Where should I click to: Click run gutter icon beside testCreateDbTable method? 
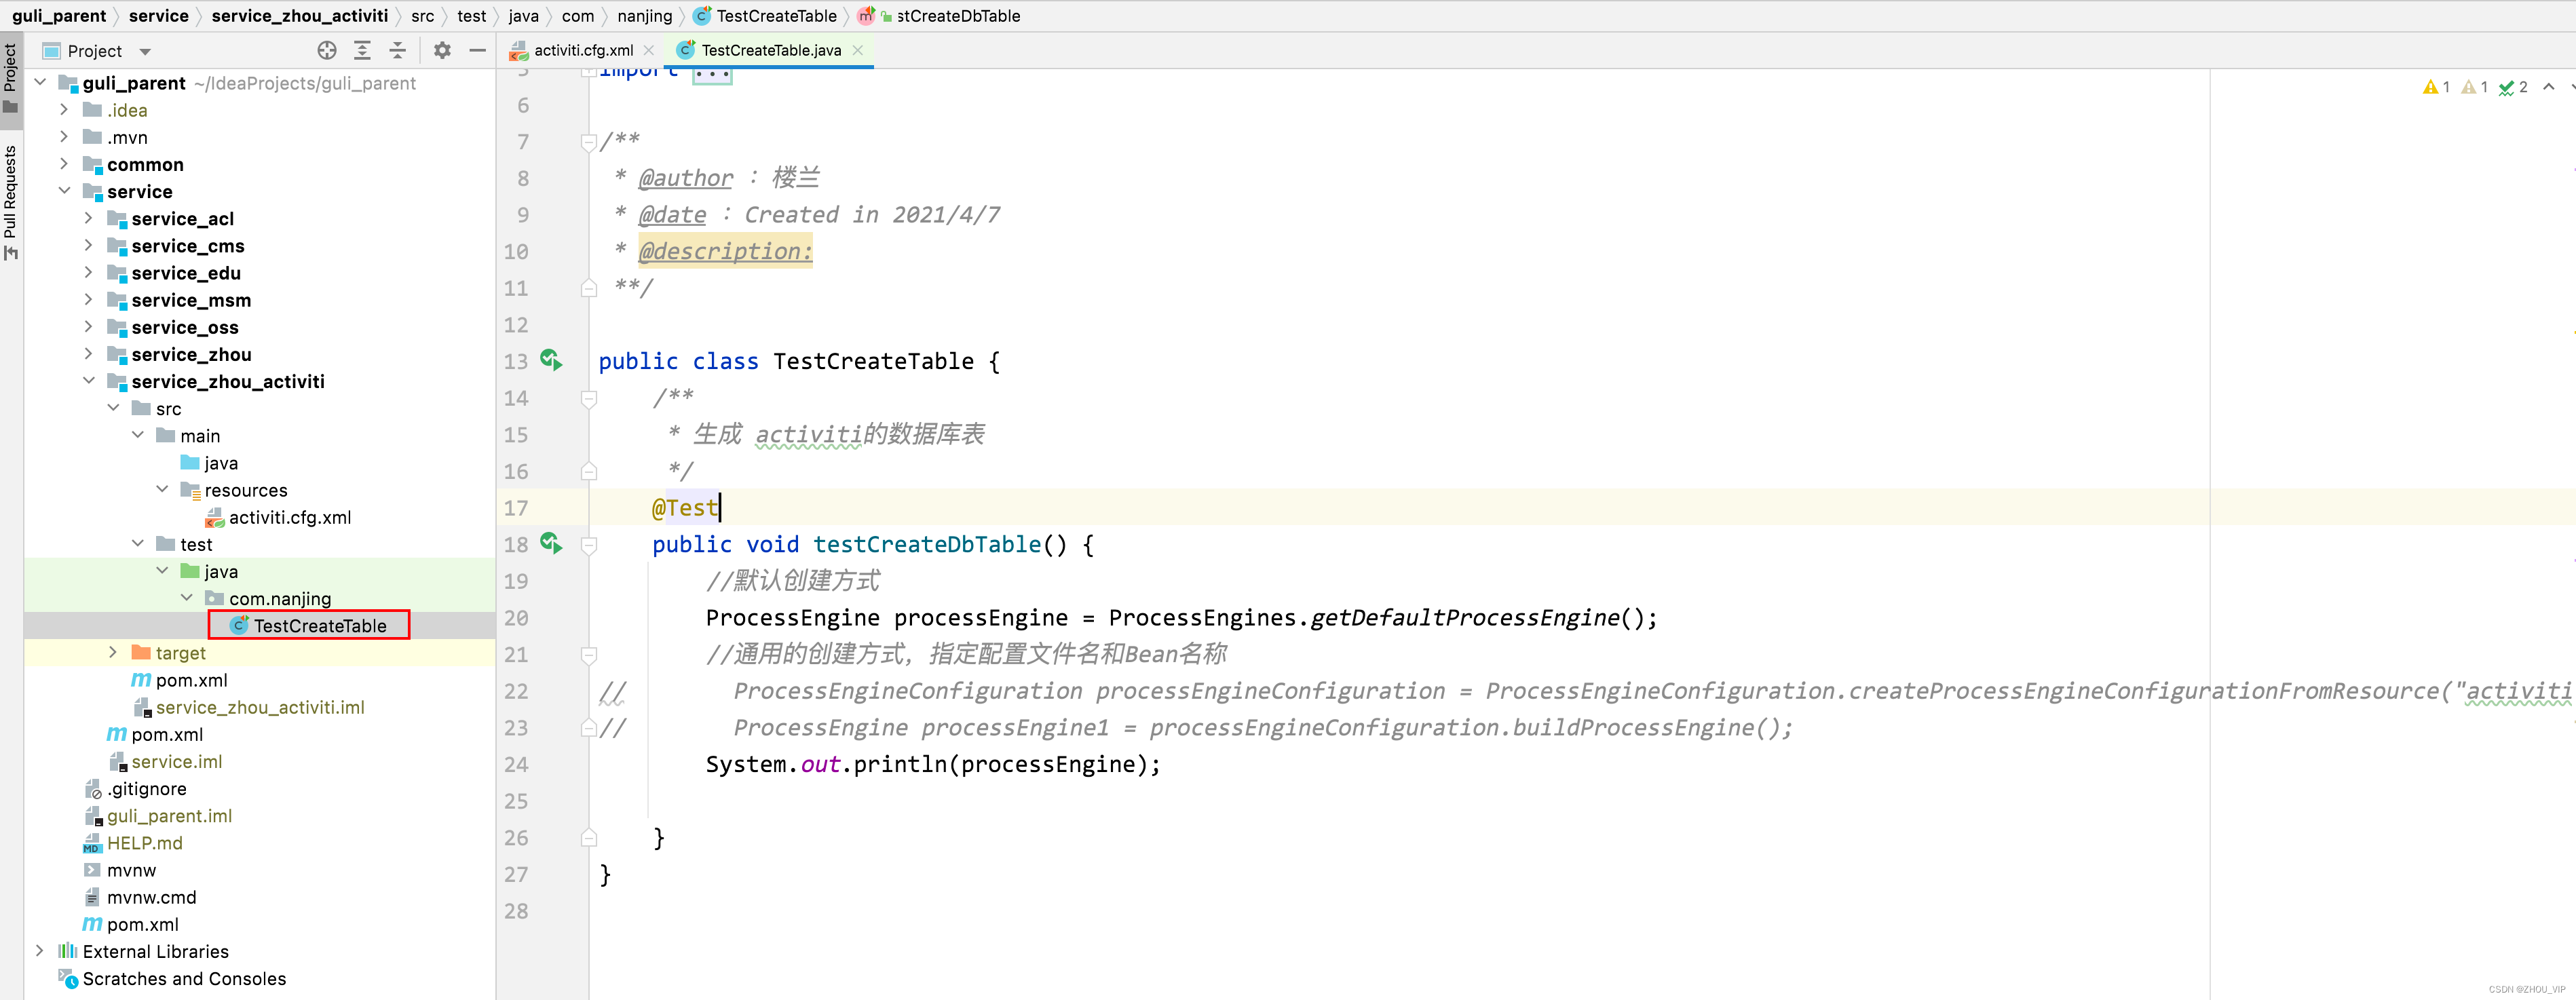tap(551, 543)
